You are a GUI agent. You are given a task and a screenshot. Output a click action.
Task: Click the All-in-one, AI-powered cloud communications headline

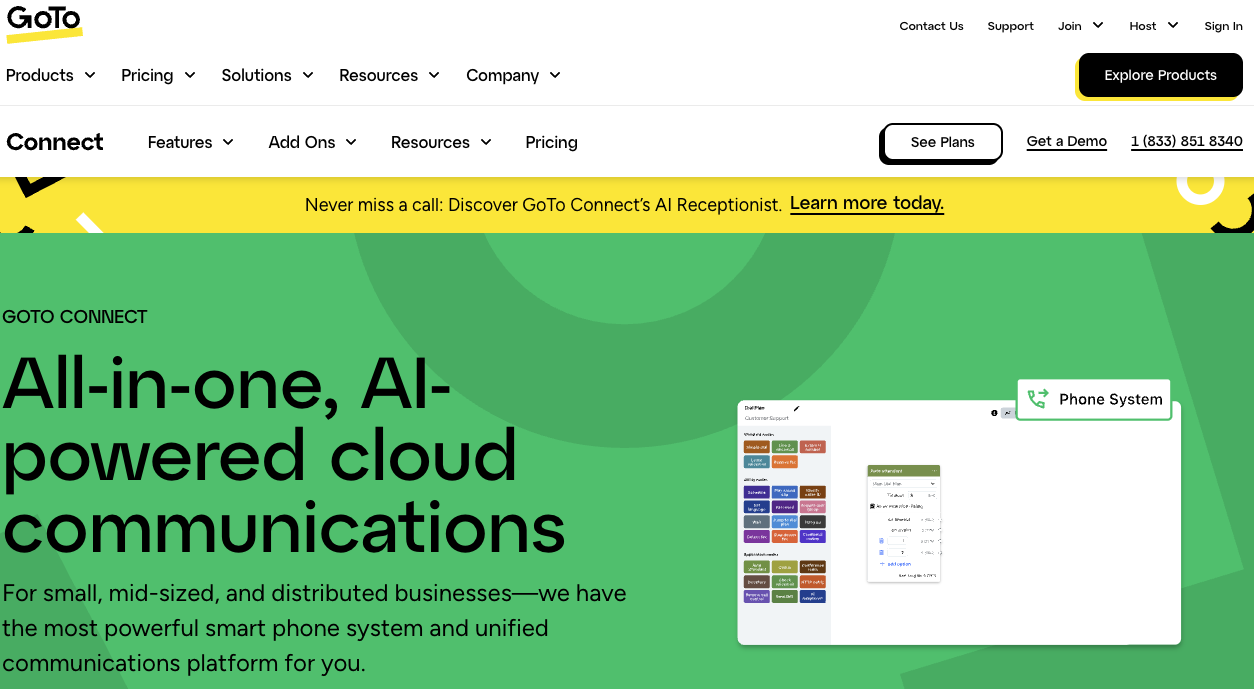tap(284, 455)
